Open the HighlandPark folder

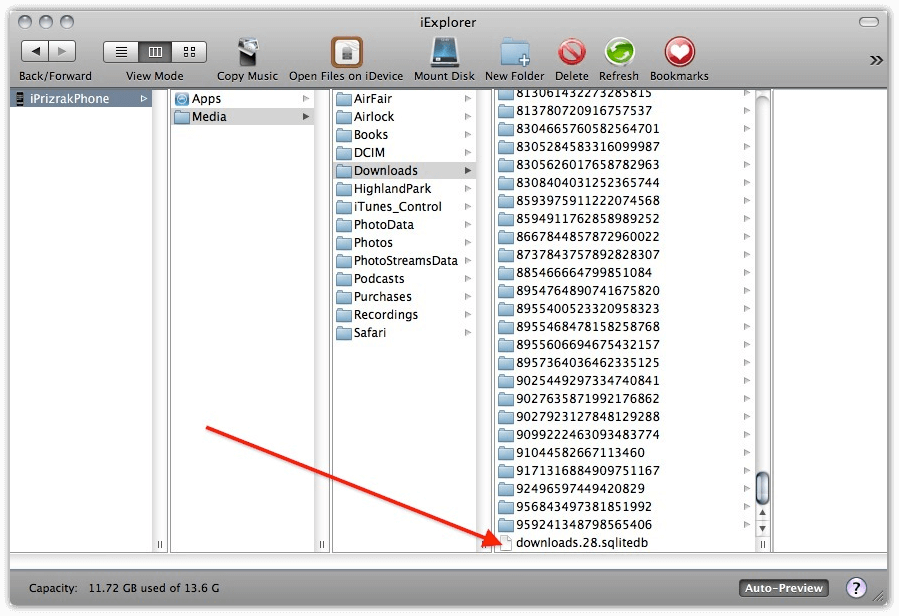click(405, 189)
